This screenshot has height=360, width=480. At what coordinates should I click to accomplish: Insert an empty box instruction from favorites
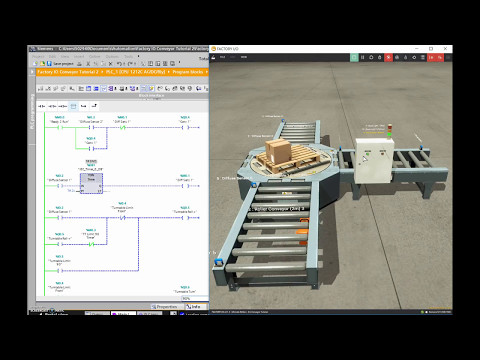[73, 106]
